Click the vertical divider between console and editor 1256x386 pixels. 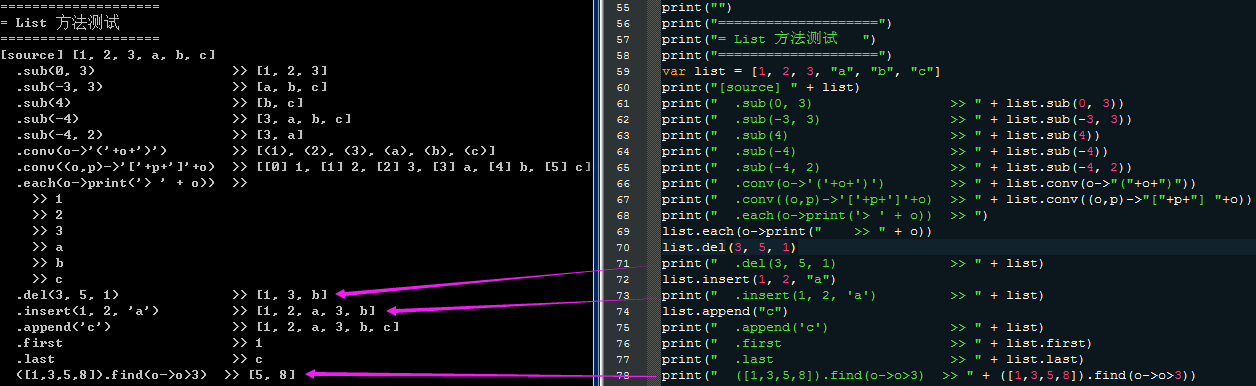click(x=601, y=193)
